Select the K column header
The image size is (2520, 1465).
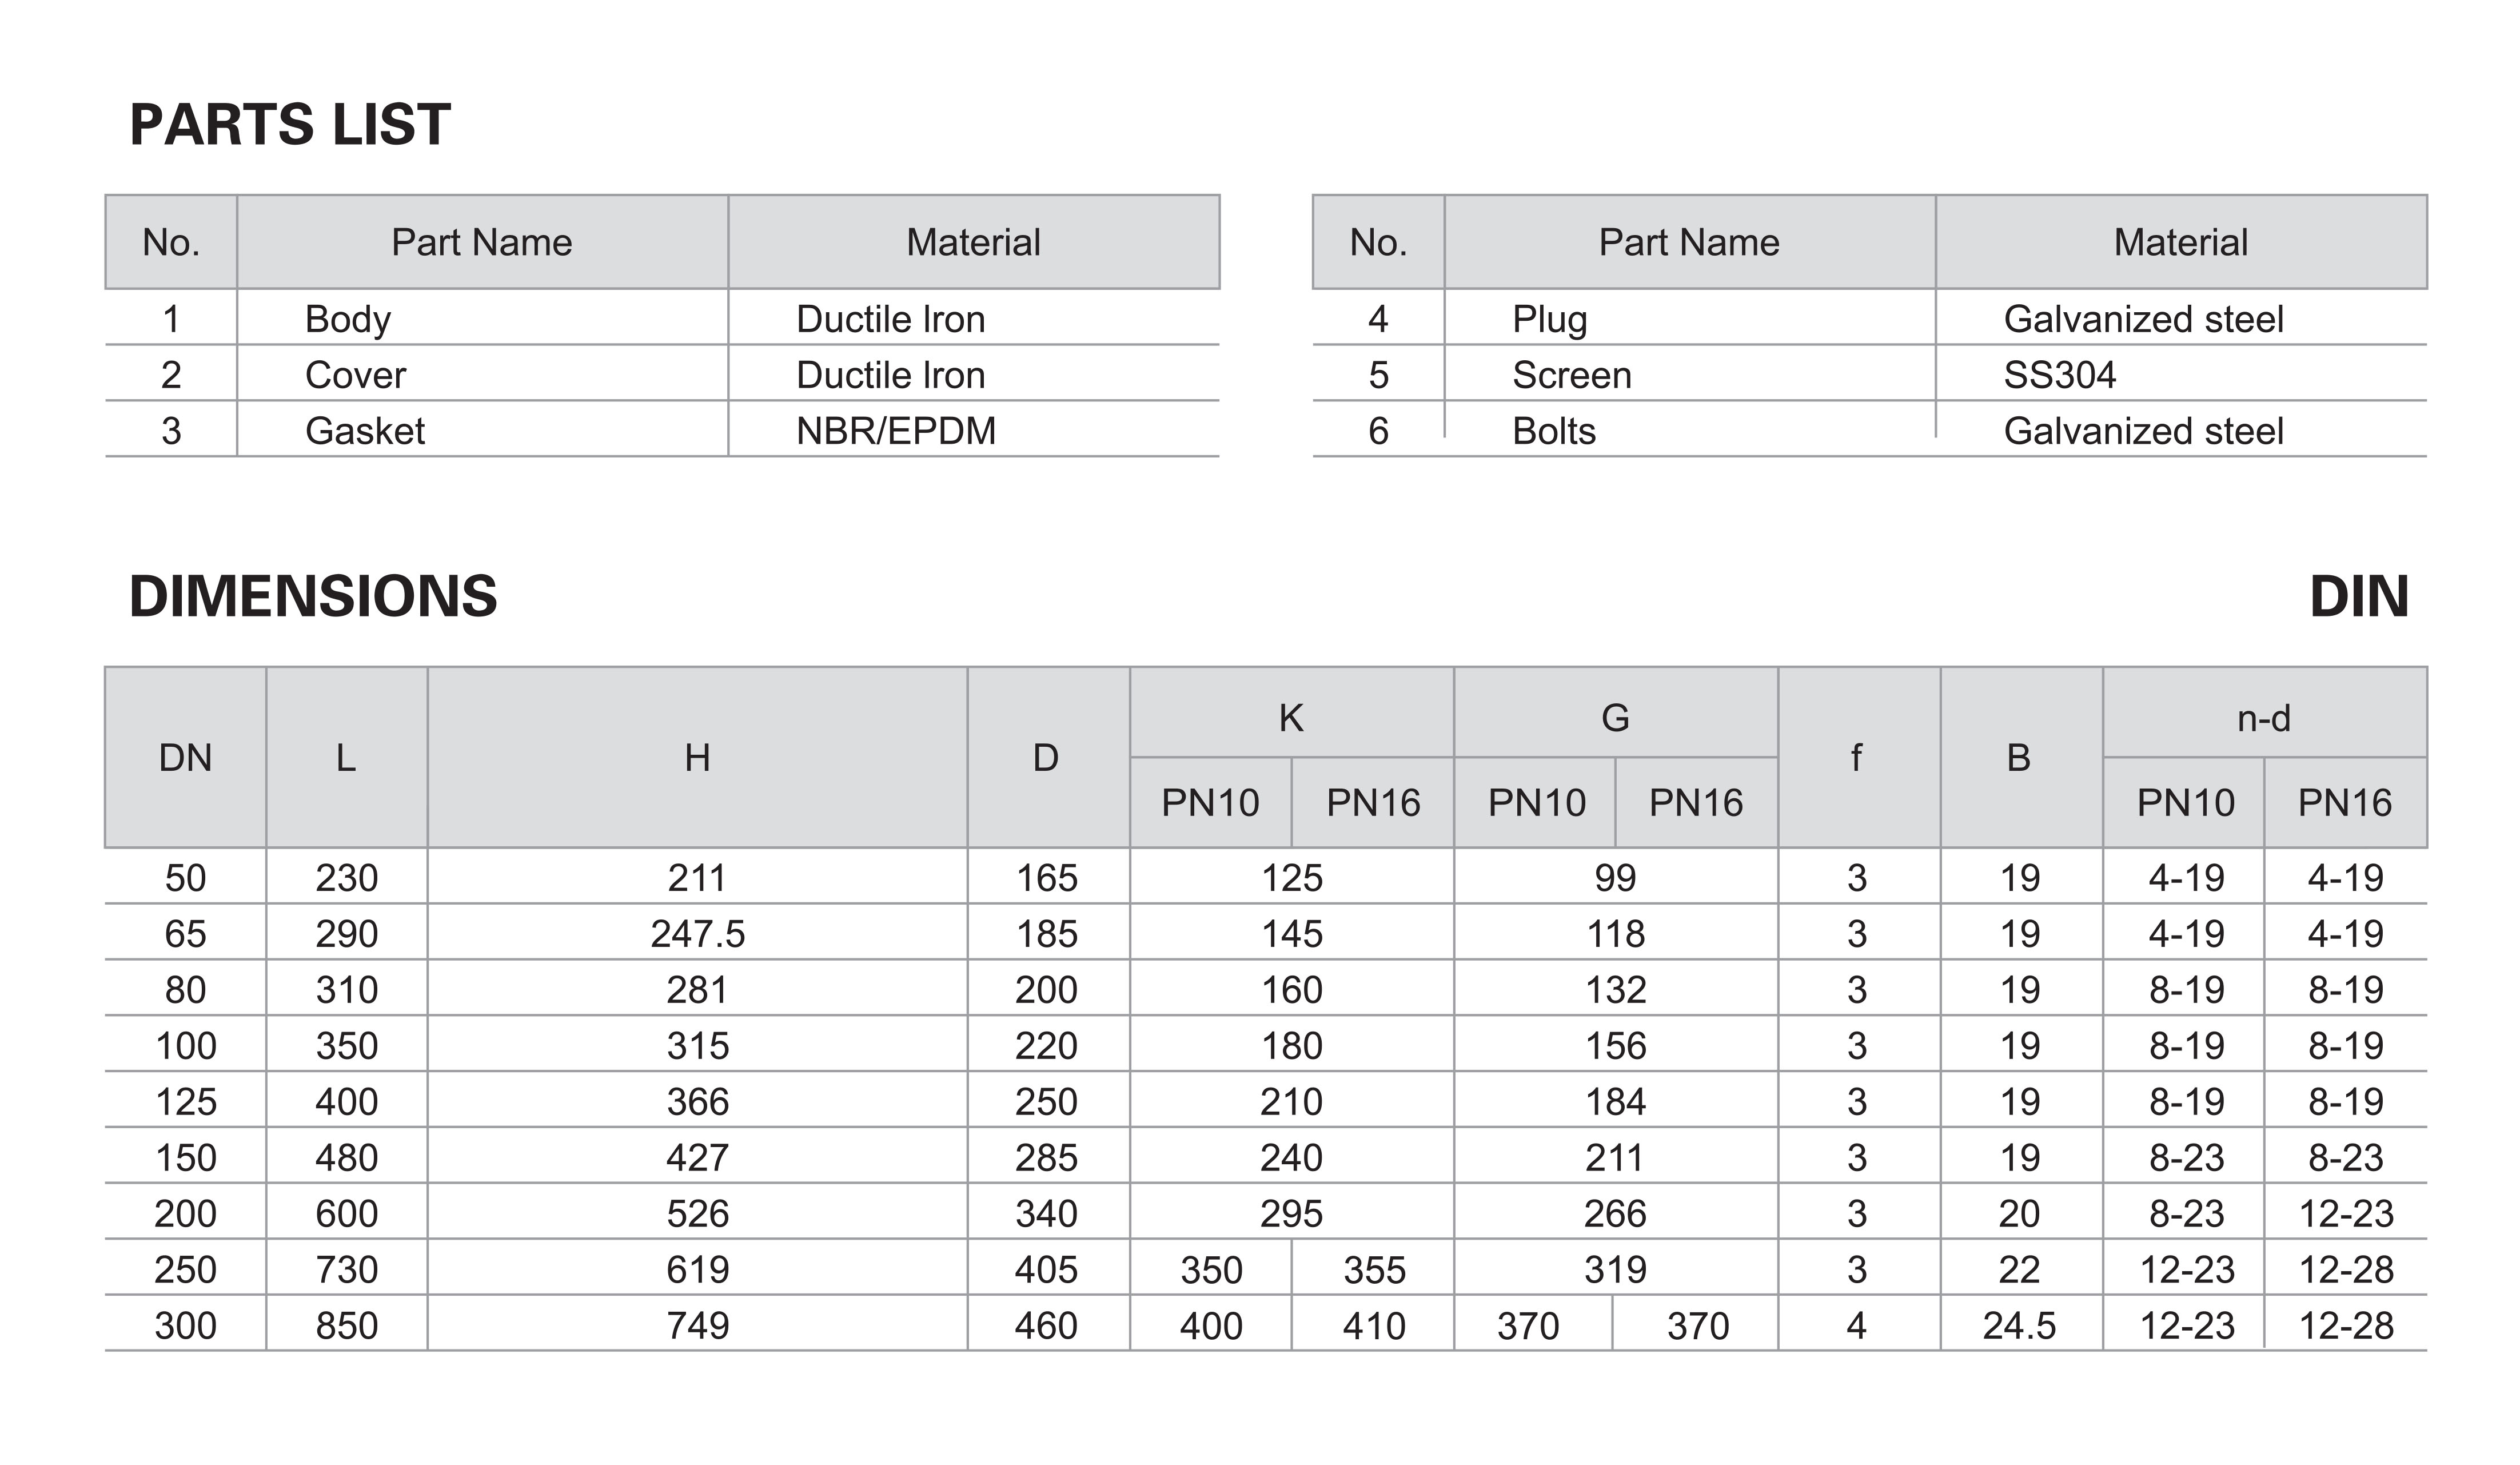(1292, 718)
